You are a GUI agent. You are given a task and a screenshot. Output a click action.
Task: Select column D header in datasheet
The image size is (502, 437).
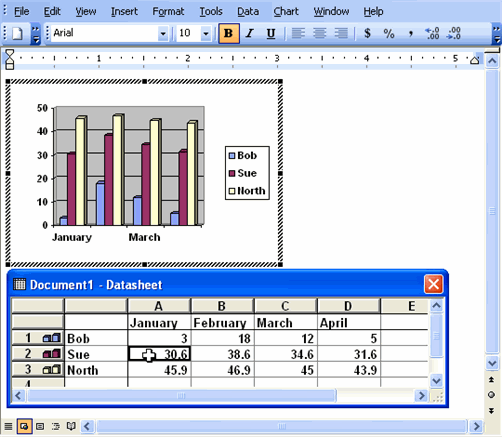[x=348, y=306]
